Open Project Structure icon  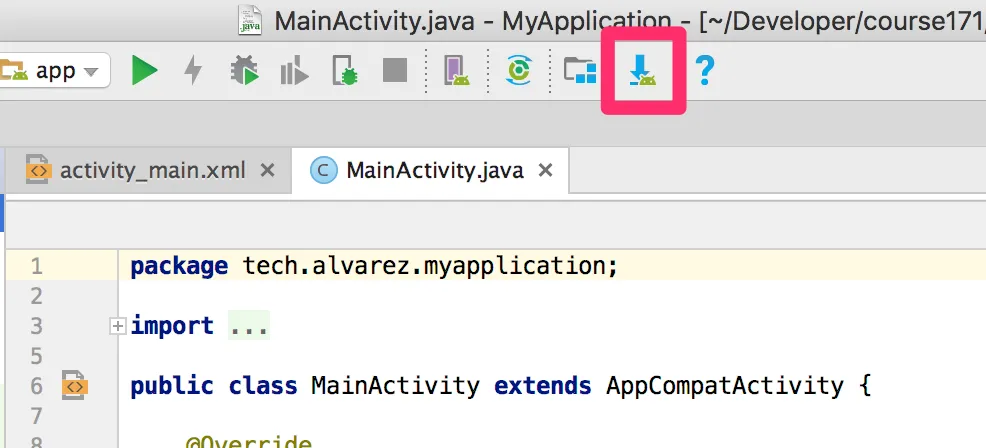pyautogui.click(x=579, y=70)
